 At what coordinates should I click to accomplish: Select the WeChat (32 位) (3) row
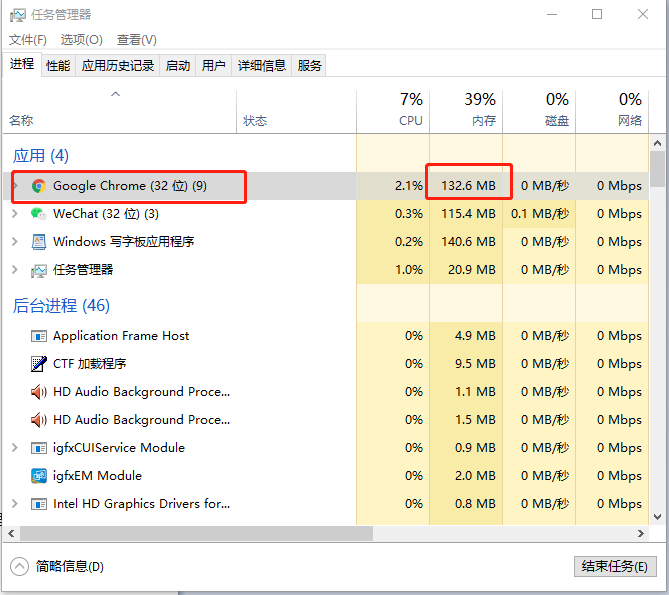[x=326, y=214]
